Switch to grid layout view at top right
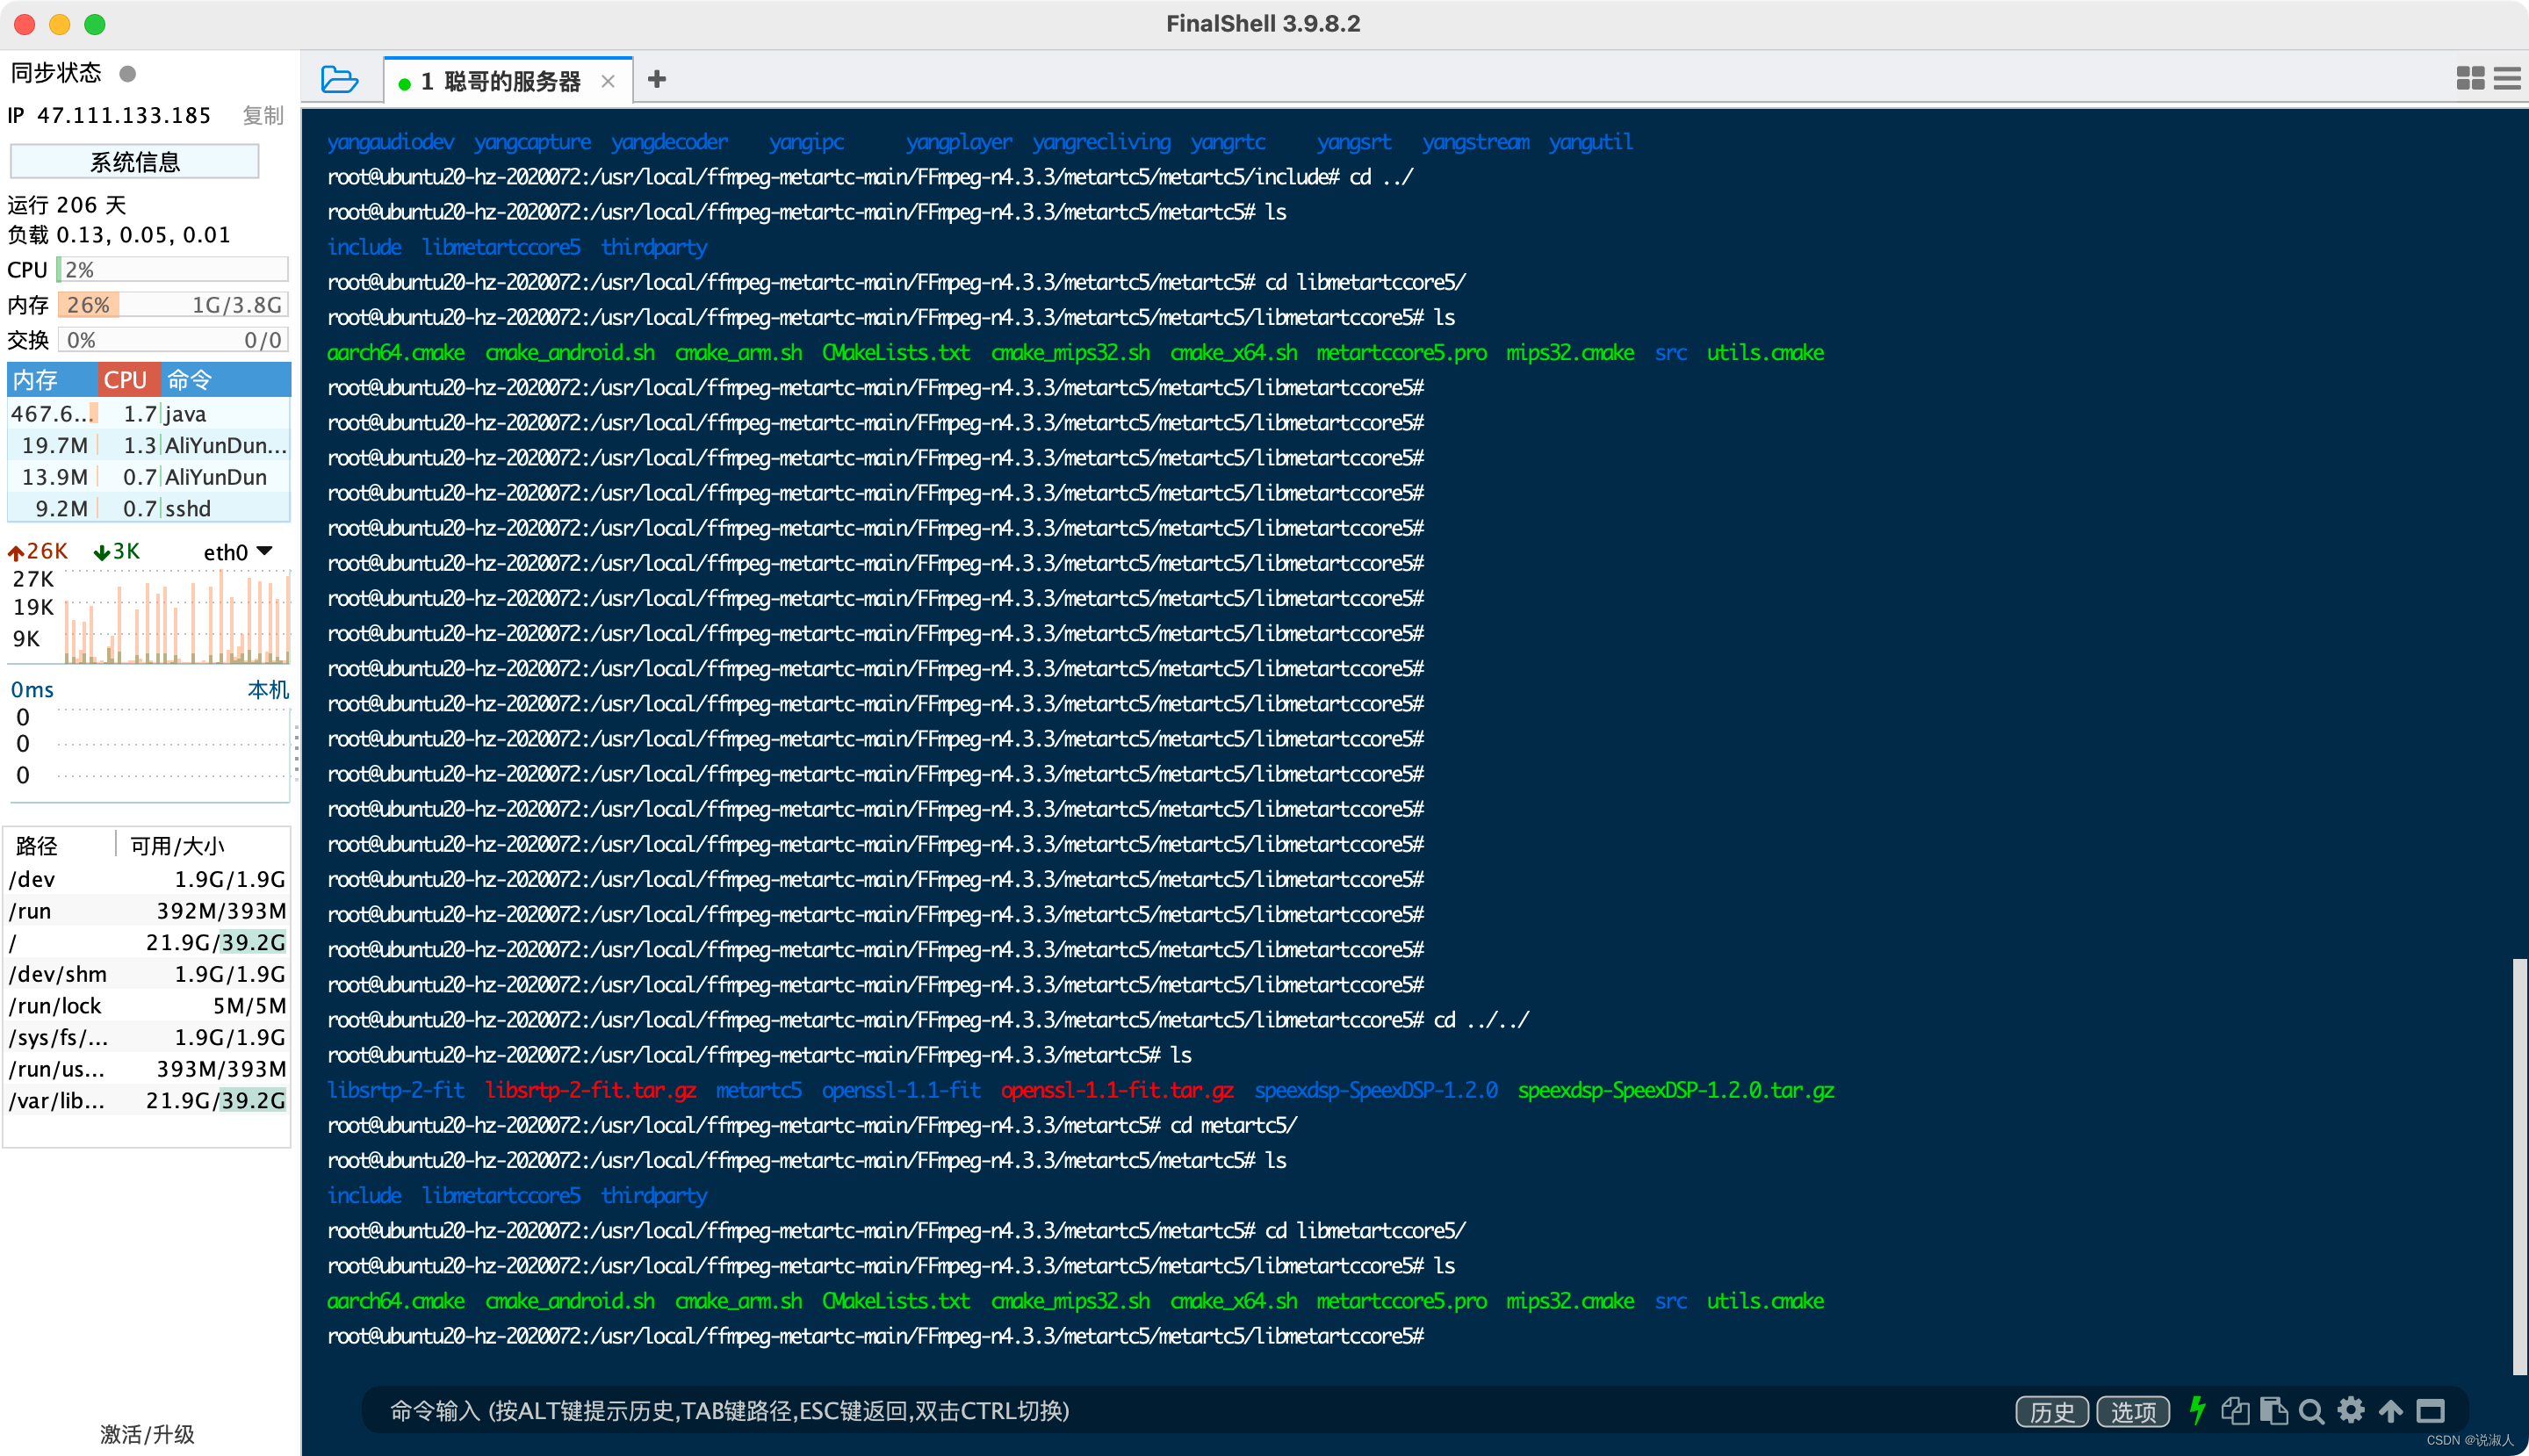The width and height of the screenshot is (2529, 1456). pos(2469,78)
